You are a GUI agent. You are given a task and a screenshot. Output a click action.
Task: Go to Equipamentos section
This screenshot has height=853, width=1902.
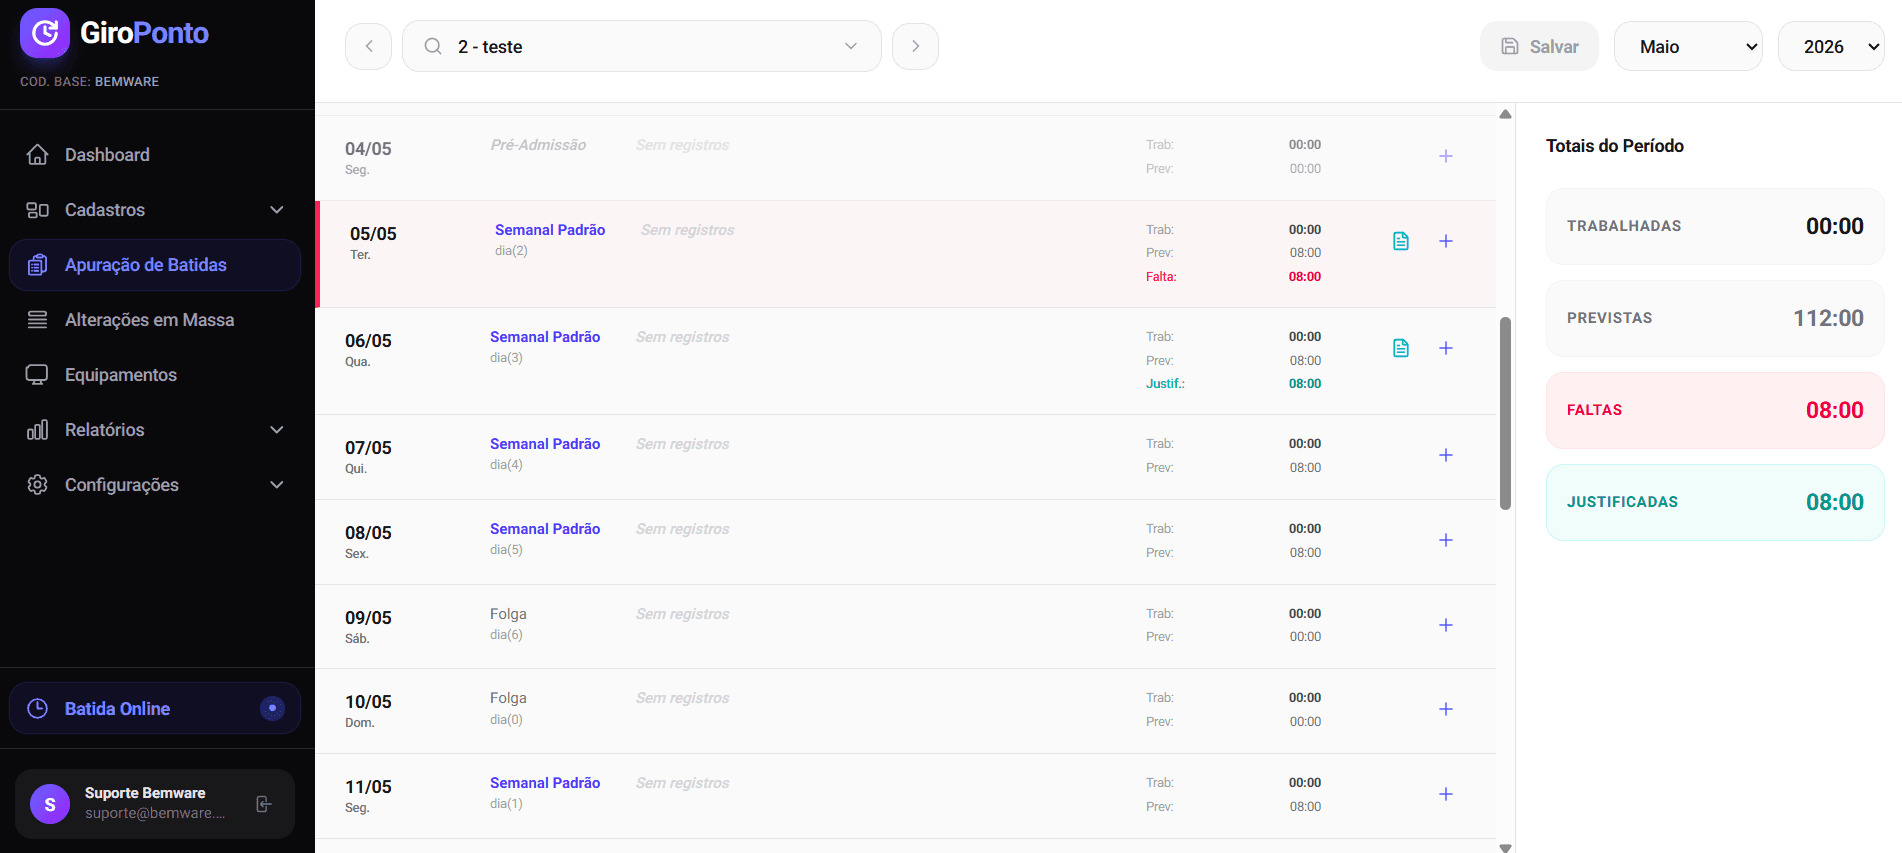pos(155,375)
